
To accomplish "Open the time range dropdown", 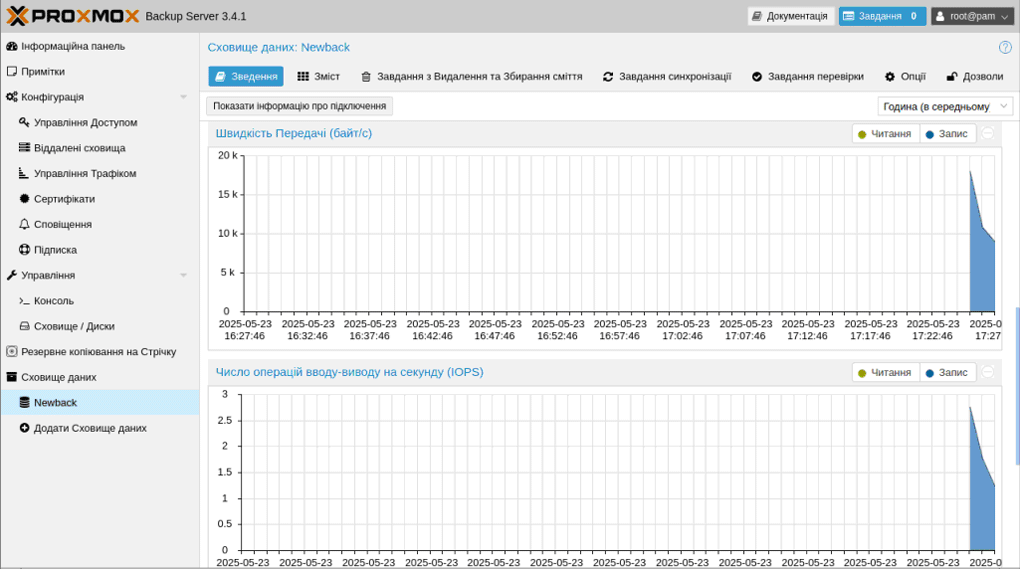I will 945,106.
